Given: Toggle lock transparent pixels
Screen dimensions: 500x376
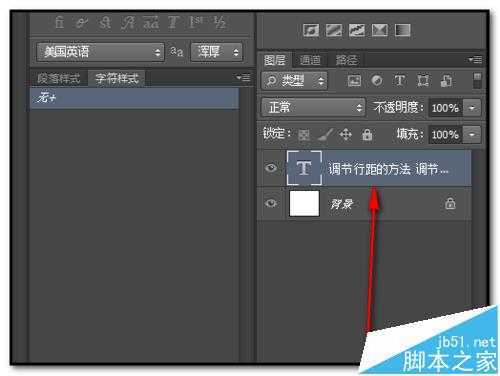Looking at the screenshot, I should pyautogui.click(x=304, y=135).
